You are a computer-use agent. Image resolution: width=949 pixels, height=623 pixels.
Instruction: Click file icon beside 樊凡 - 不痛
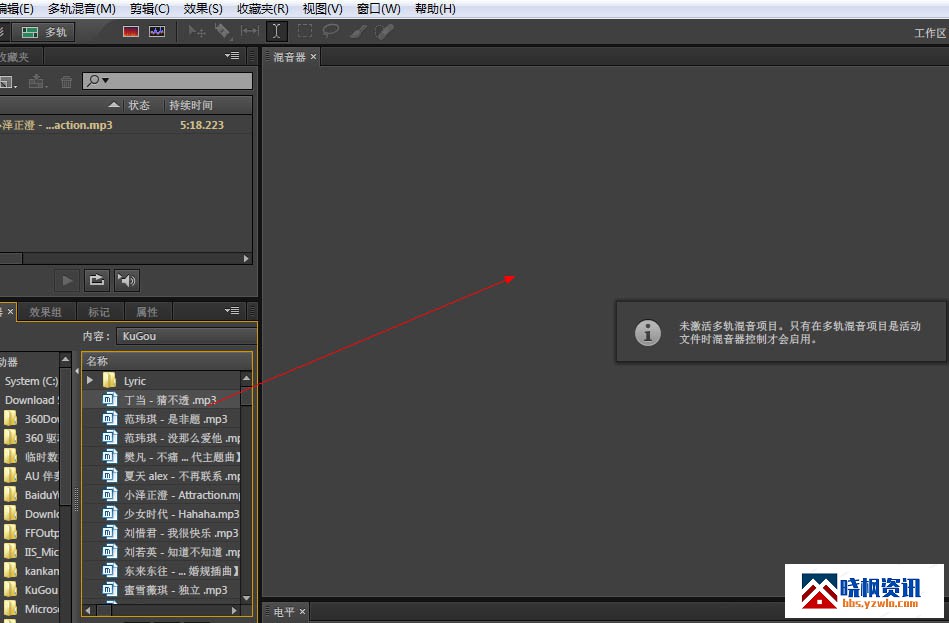point(110,457)
